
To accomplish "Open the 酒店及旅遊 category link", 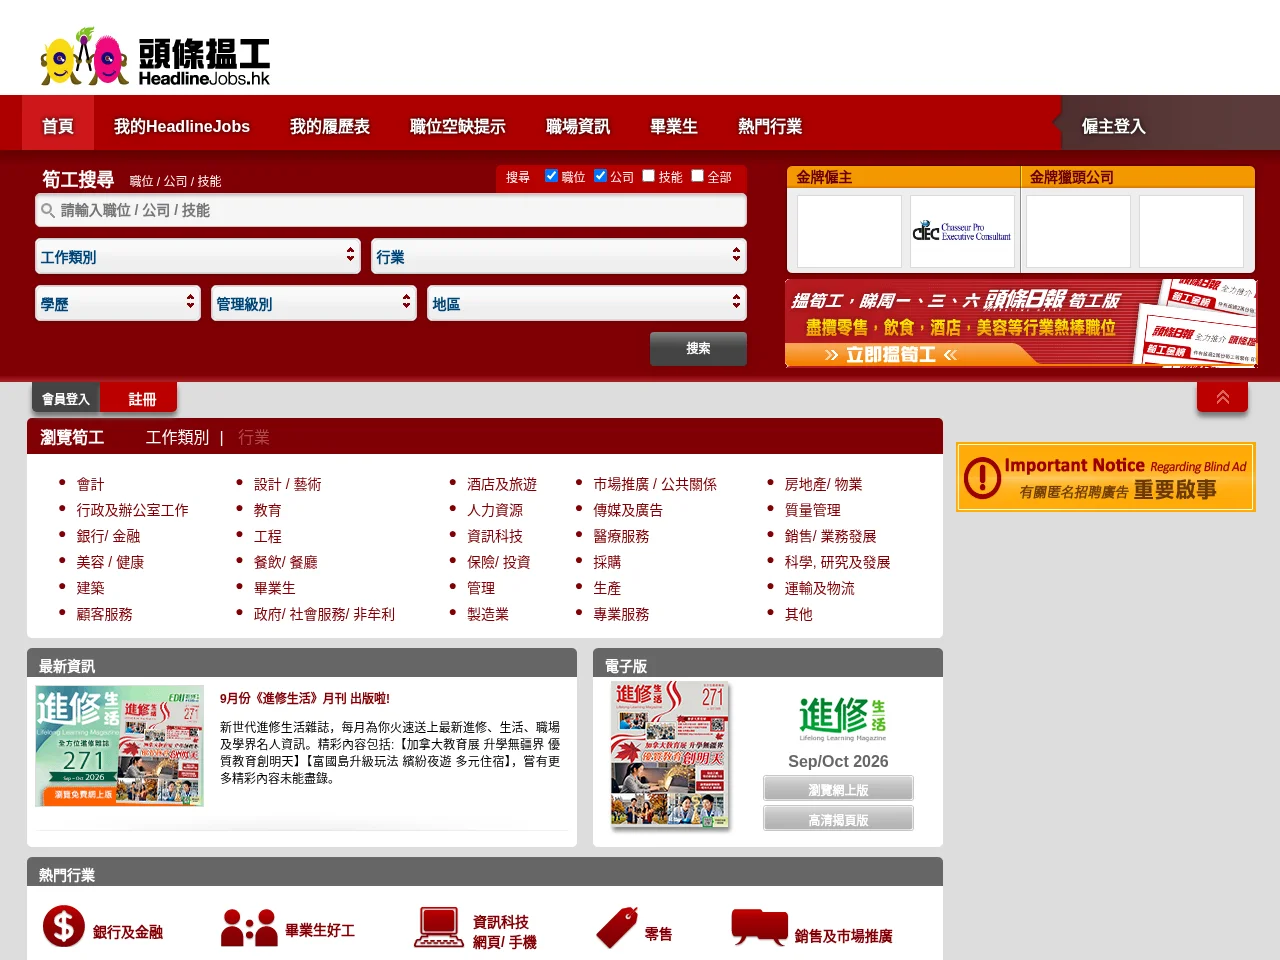I will click(x=502, y=484).
